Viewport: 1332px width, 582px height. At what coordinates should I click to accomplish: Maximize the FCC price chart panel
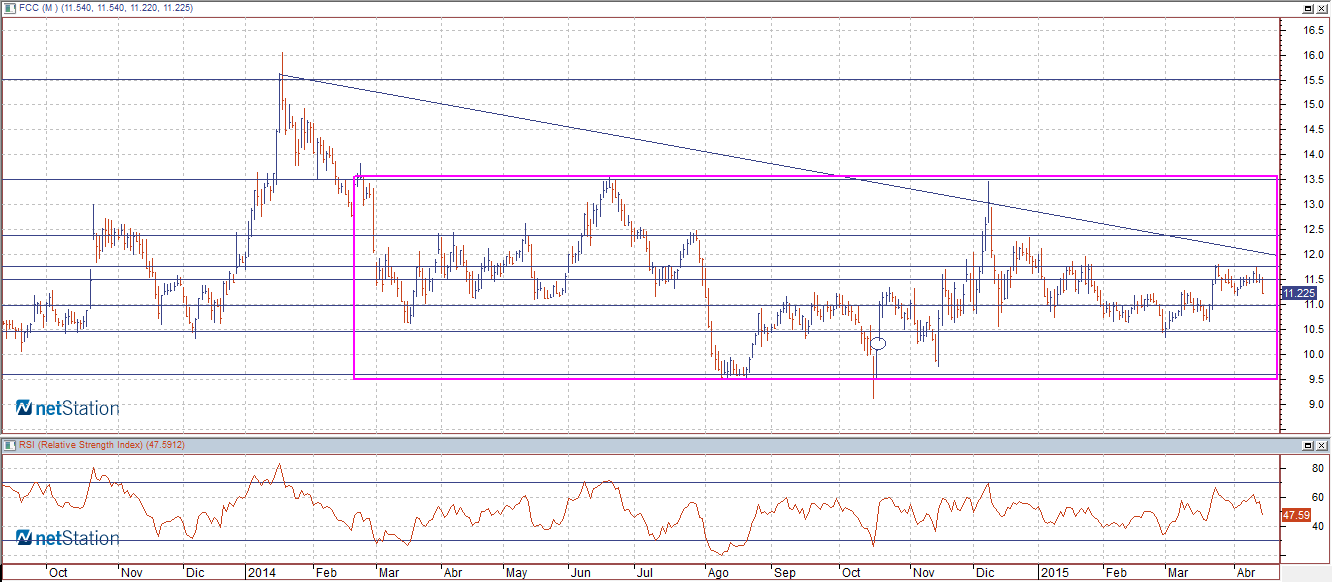pos(1307,8)
